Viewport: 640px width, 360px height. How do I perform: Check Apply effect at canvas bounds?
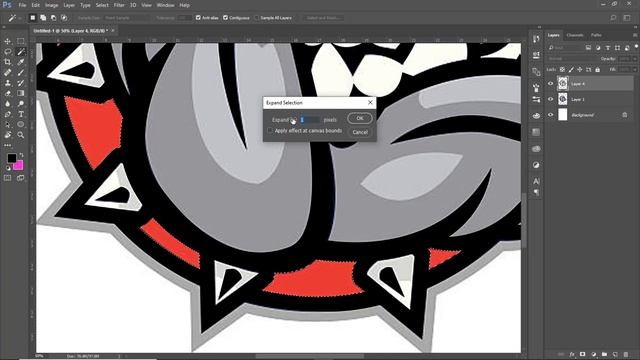pyautogui.click(x=270, y=131)
